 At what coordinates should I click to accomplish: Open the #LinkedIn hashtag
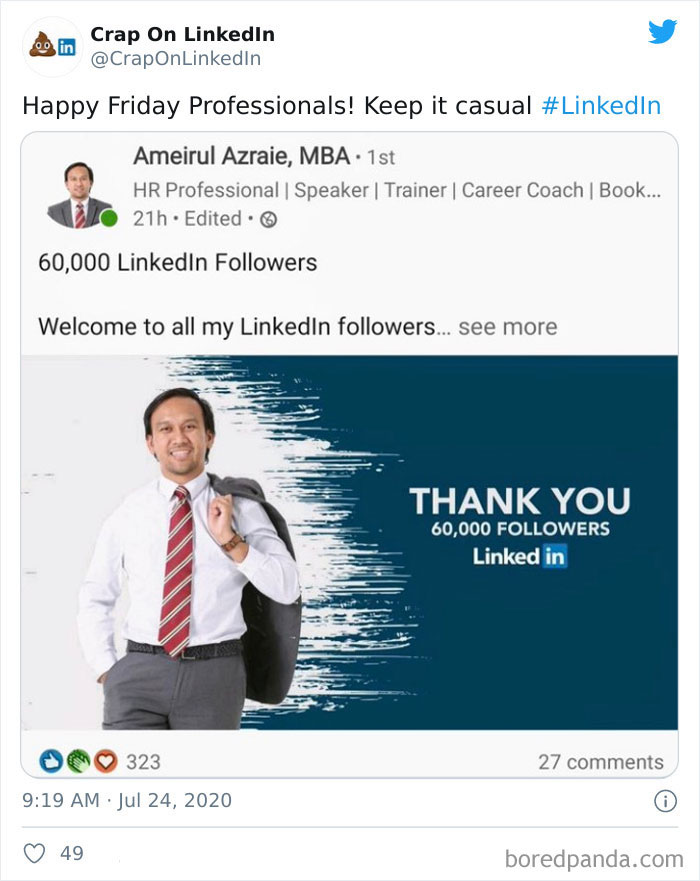pyautogui.click(x=601, y=103)
